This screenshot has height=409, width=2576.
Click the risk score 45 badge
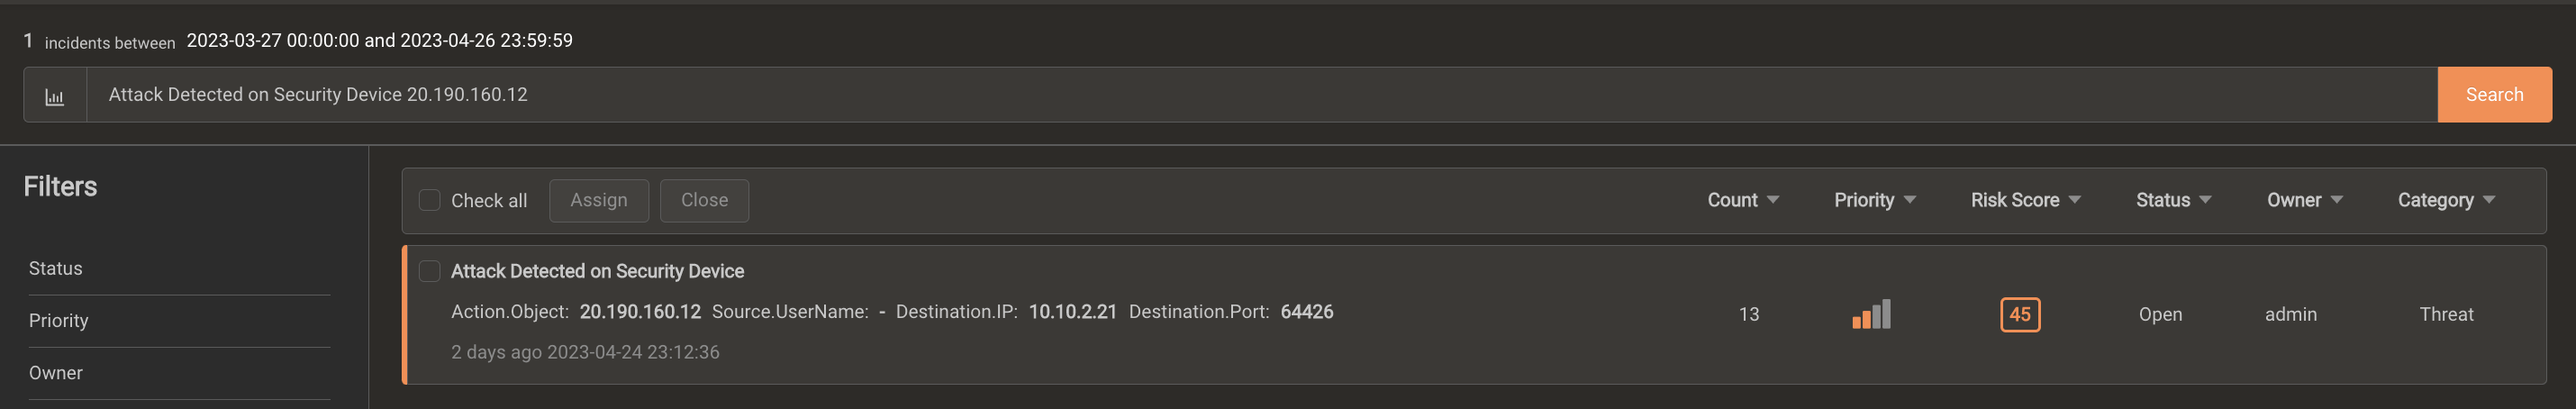click(2019, 314)
